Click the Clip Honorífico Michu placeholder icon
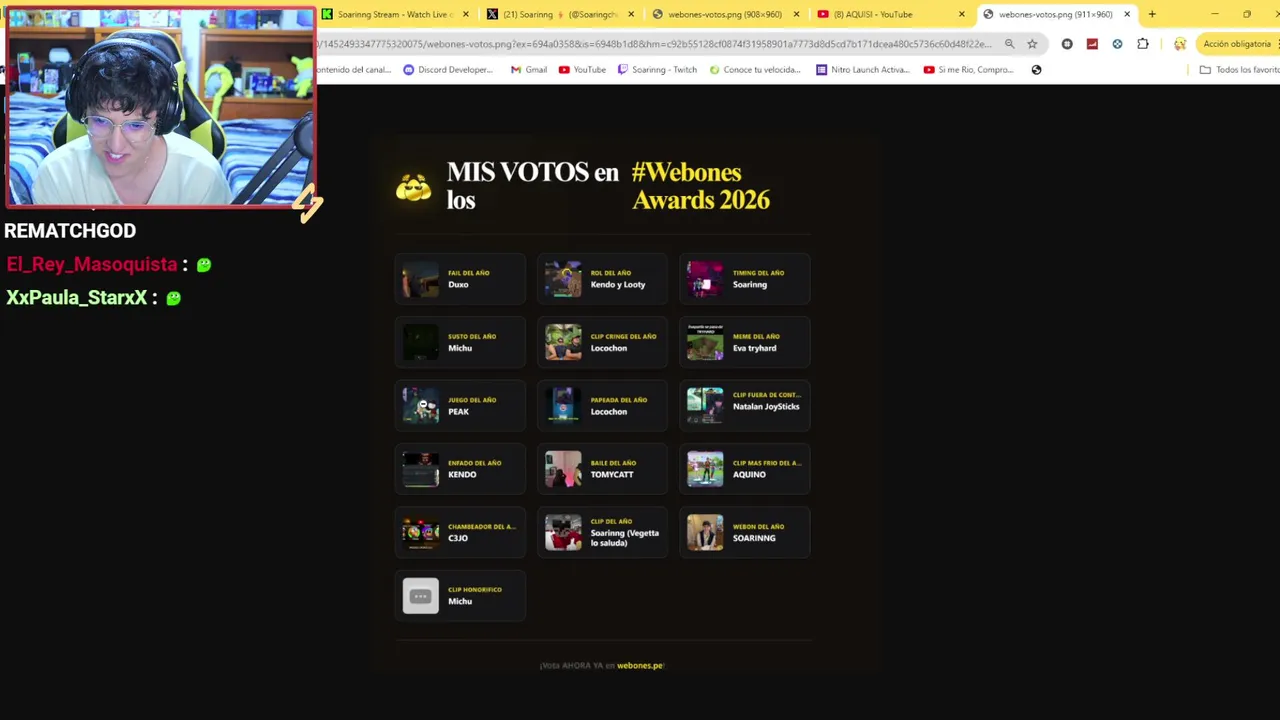Screen dimensions: 1280x720 click(420, 596)
